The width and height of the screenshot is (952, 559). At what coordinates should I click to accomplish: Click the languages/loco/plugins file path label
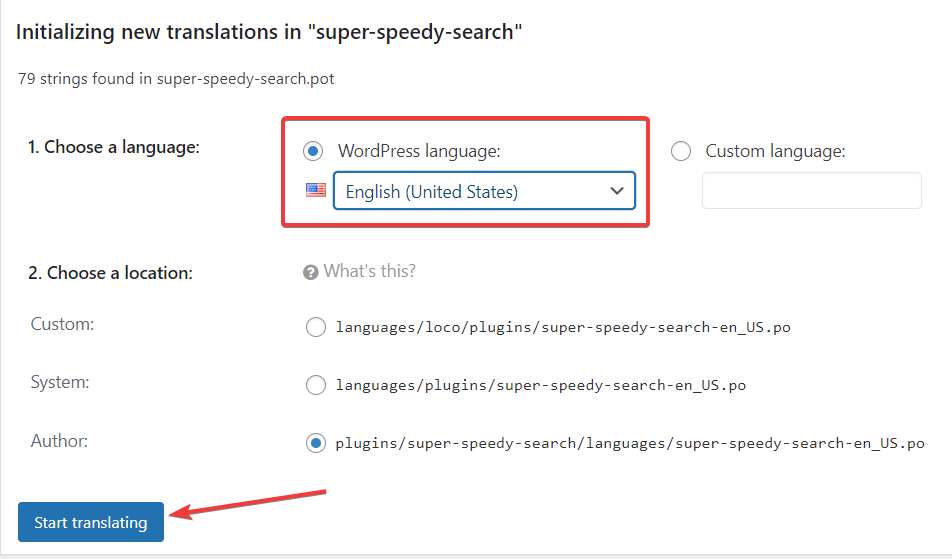[563, 327]
